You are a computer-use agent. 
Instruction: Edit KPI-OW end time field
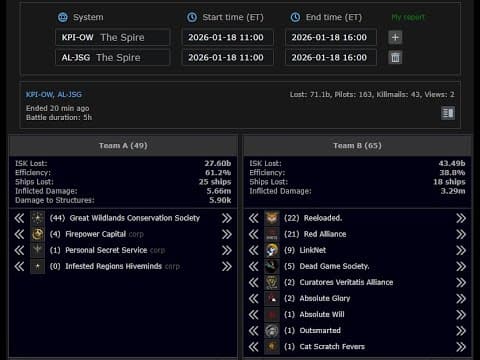[331, 37]
